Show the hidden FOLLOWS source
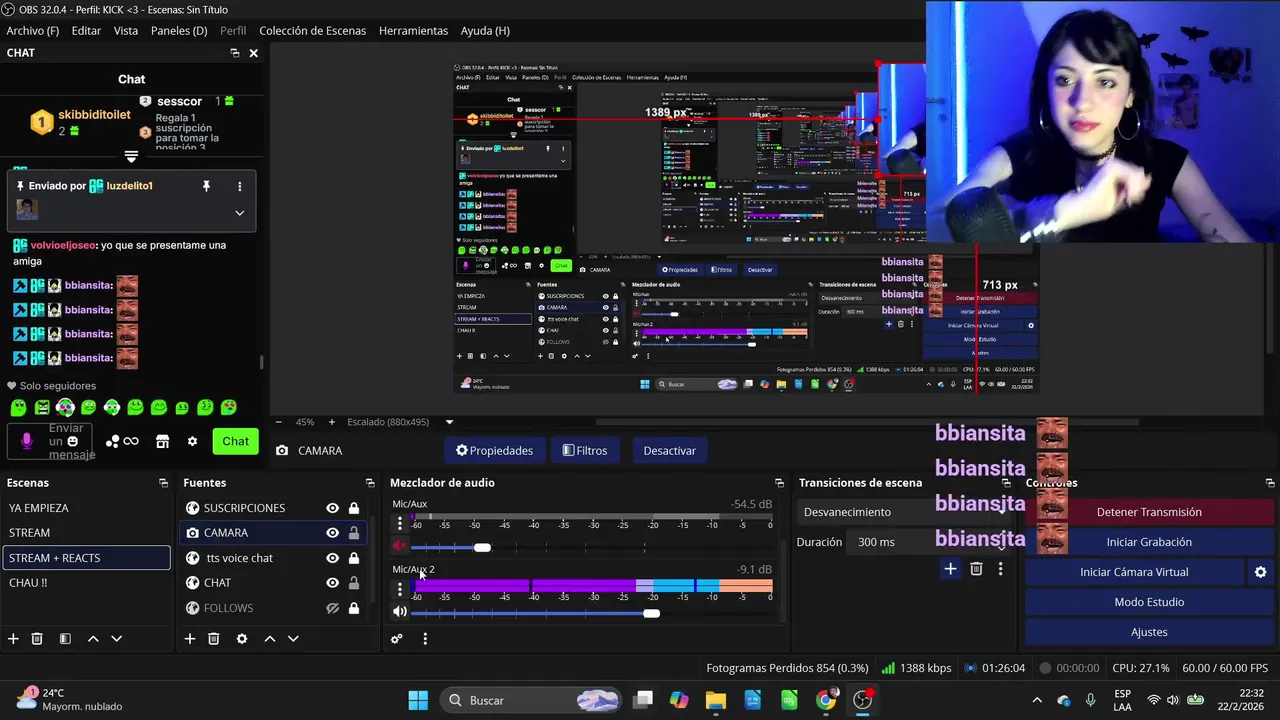The width and height of the screenshot is (1280, 720). [x=332, y=608]
